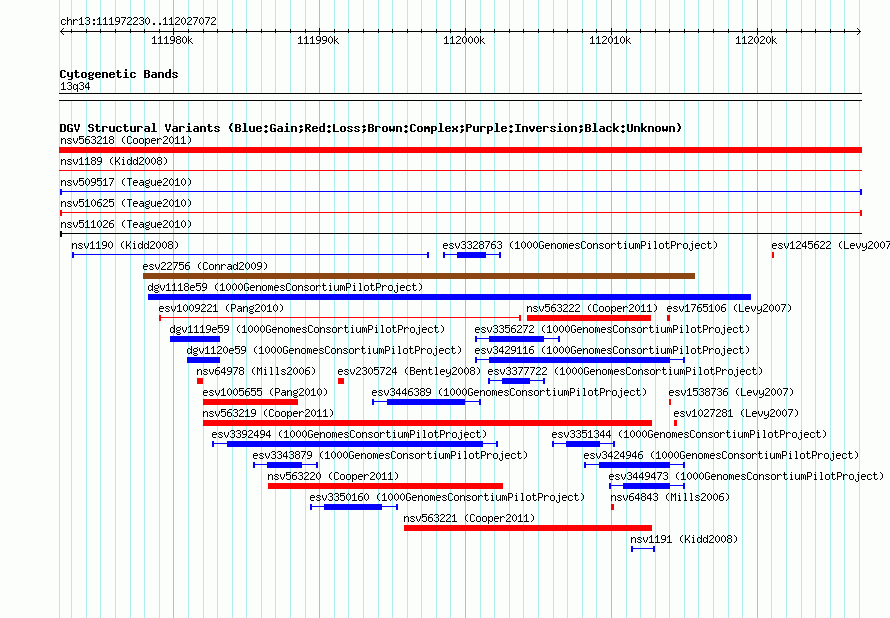Click the nsv563218 (Cooper2011) variant label
Screen dimensions: 890x618
tap(126, 140)
